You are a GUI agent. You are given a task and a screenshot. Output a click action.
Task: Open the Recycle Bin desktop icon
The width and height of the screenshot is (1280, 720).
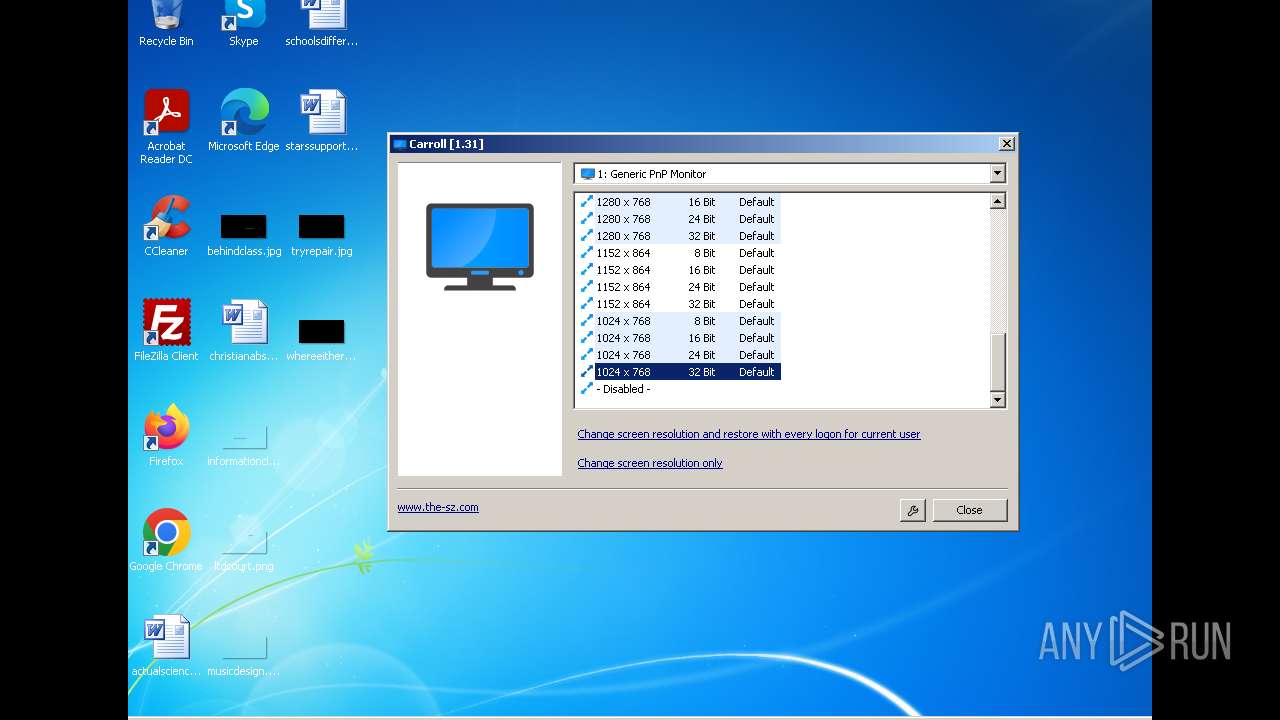click(x=166, y=24)
